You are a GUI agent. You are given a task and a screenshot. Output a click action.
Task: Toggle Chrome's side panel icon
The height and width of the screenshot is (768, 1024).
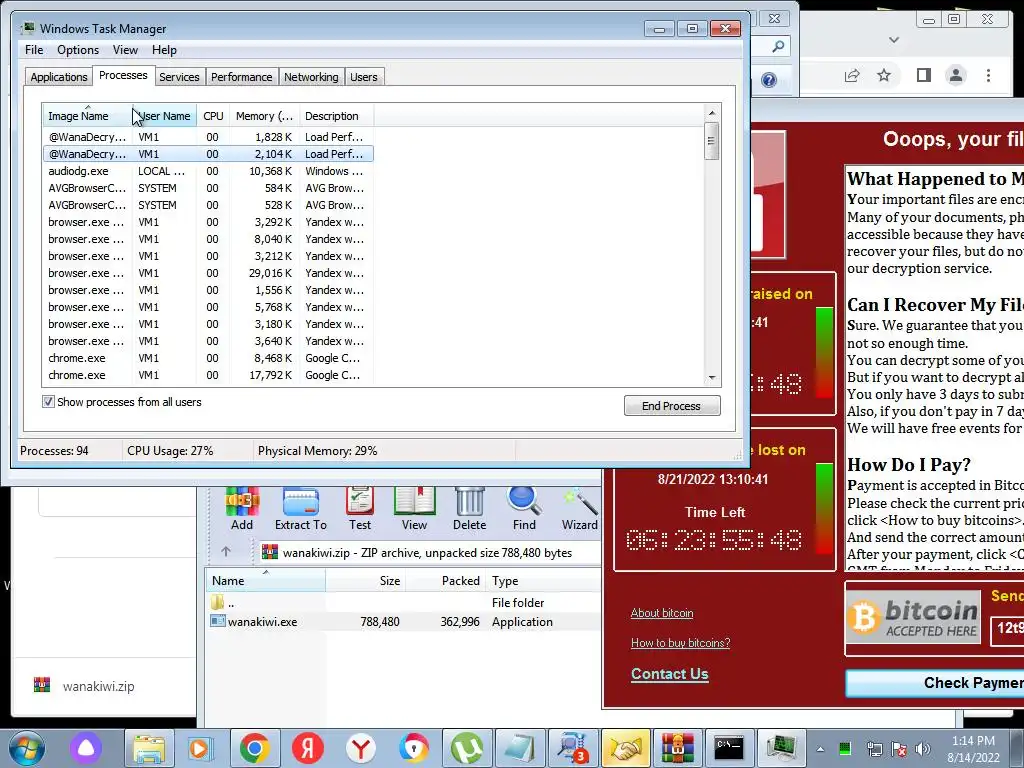tap(923, 76)
